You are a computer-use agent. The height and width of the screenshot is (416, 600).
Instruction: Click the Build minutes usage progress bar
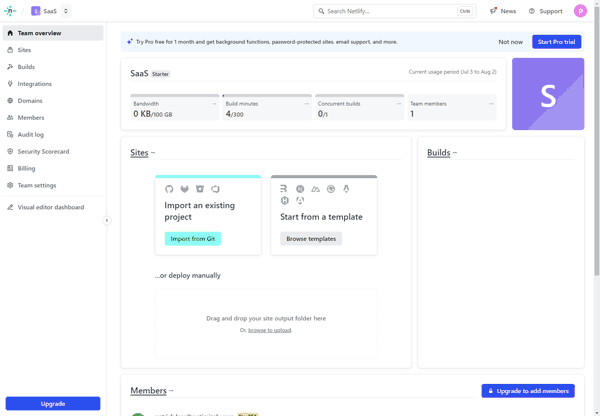267,96
